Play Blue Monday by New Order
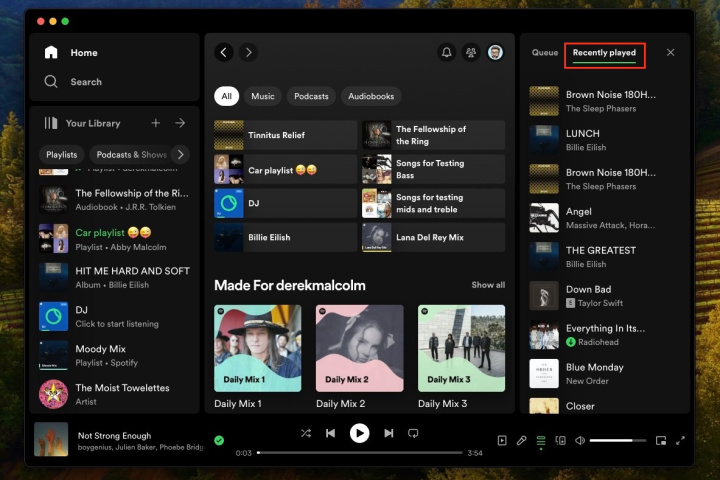This screenshot has height=480, width=720. click(605, 373)
